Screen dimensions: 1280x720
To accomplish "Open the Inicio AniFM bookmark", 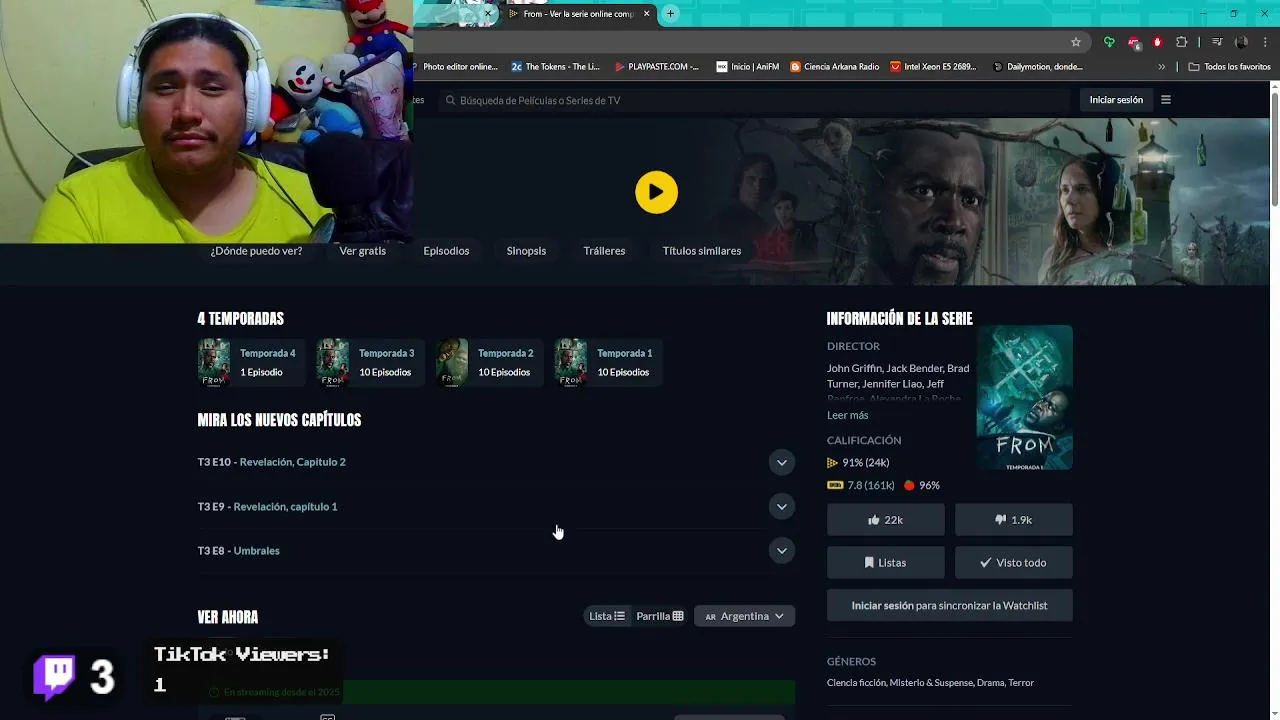I will point(747,67).
